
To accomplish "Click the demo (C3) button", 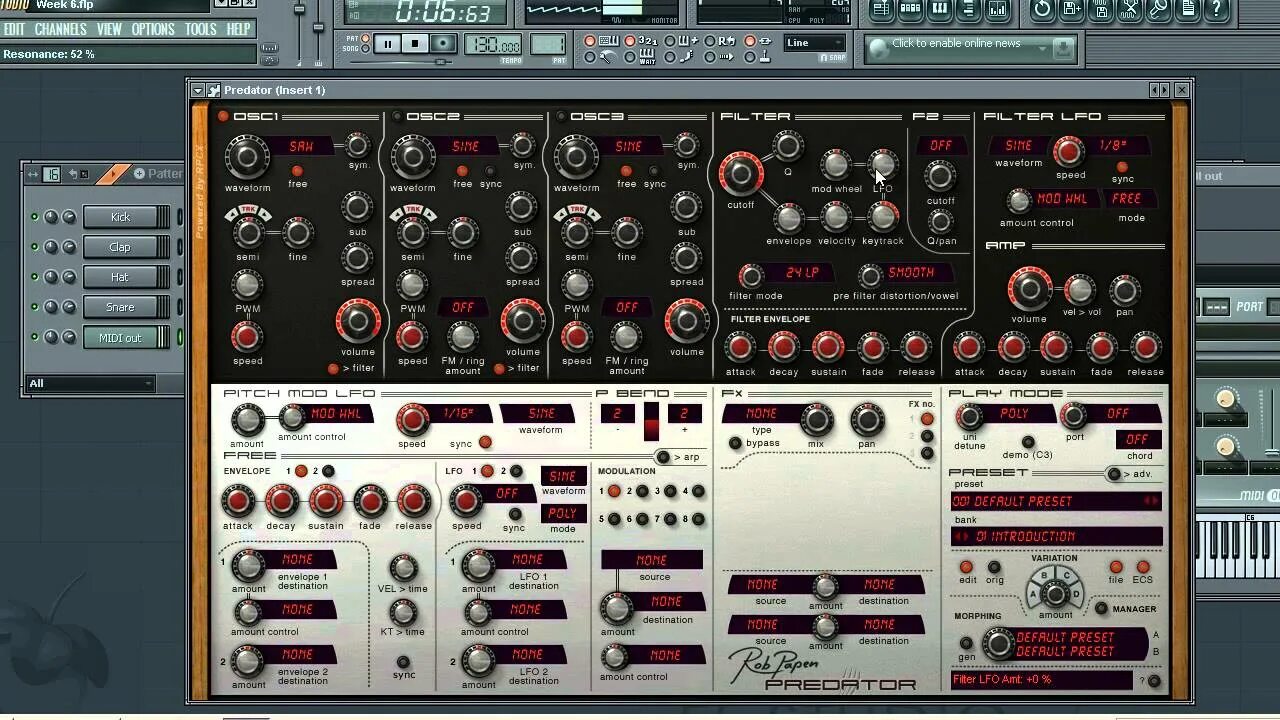I will (1027, 441).
